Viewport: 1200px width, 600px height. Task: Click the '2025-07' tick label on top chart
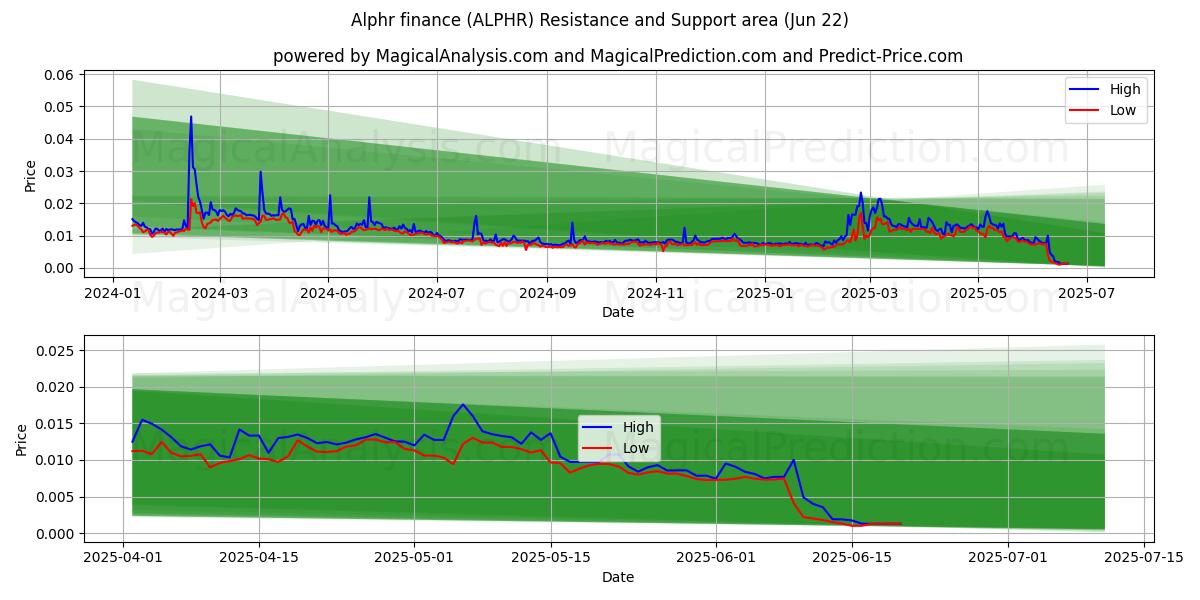(1087, 293)
